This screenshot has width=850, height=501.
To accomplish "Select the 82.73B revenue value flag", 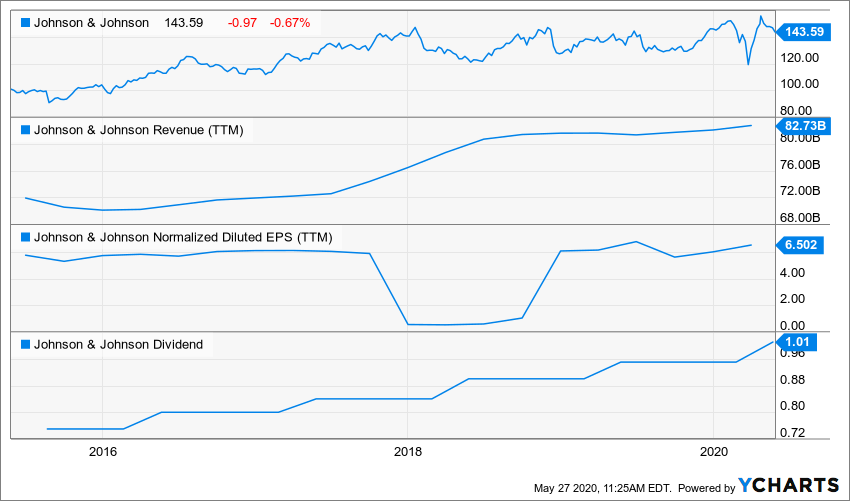I will pyautogui.click(x=801, y=125).
